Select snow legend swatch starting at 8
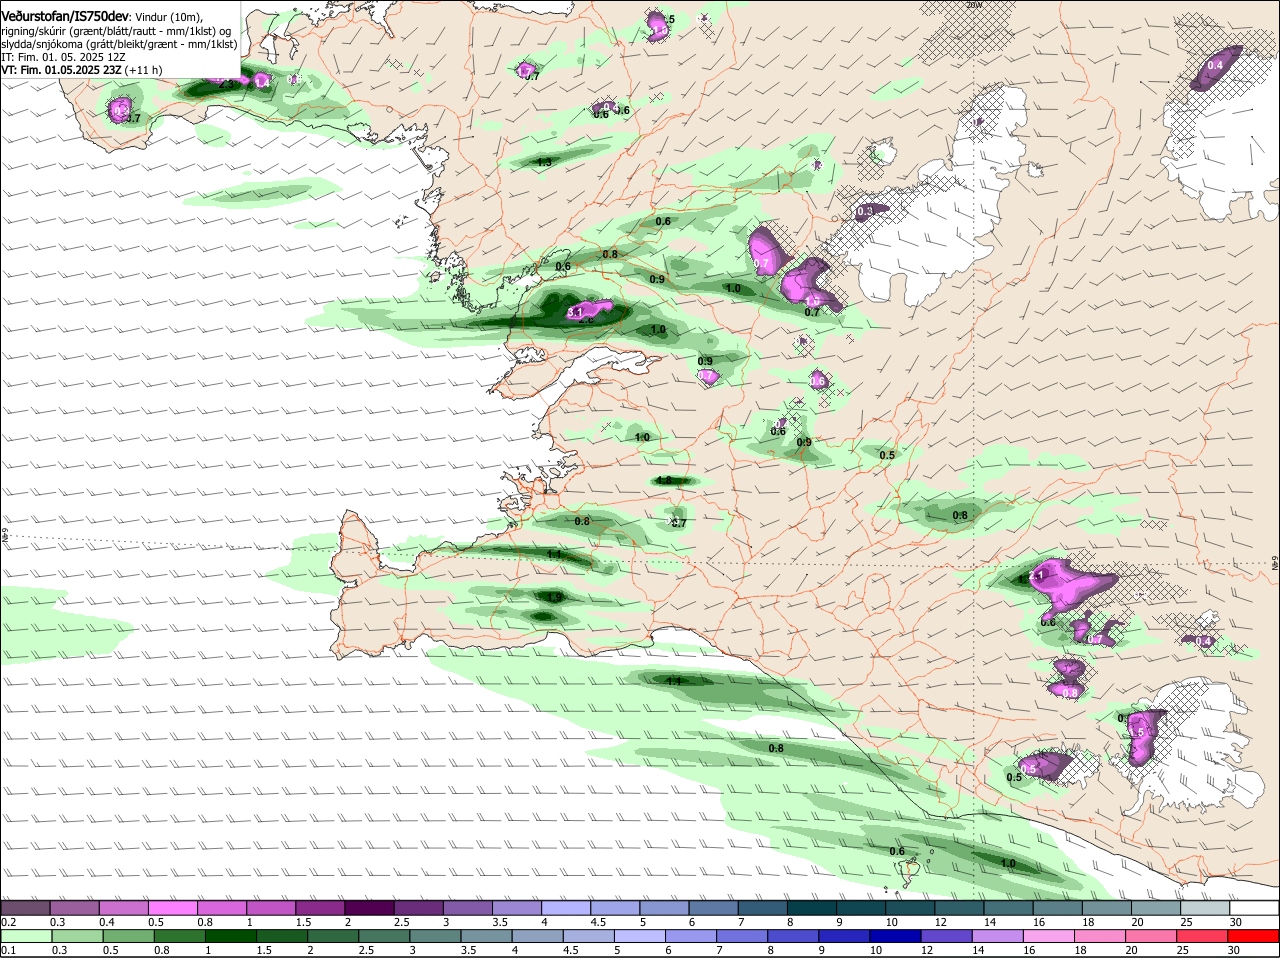1280x958 pixels. point(812,908)
